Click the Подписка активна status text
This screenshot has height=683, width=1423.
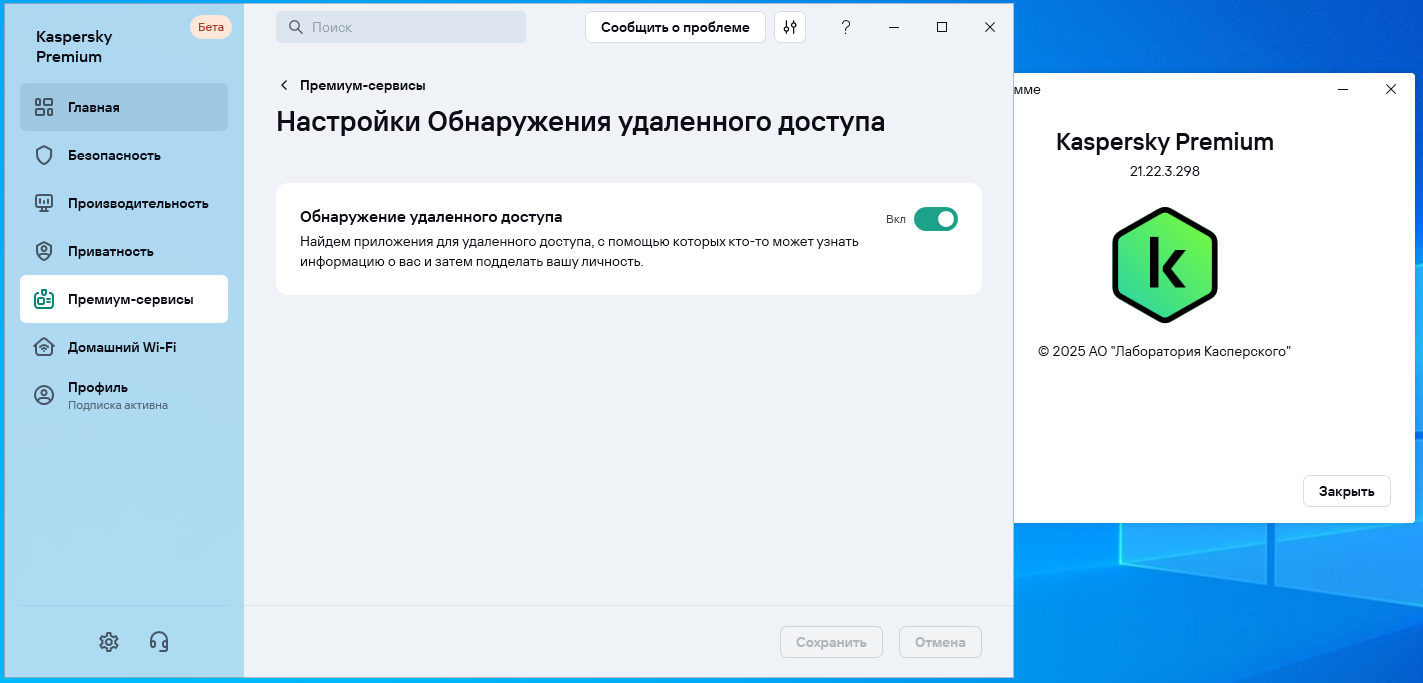pos(118,405)
